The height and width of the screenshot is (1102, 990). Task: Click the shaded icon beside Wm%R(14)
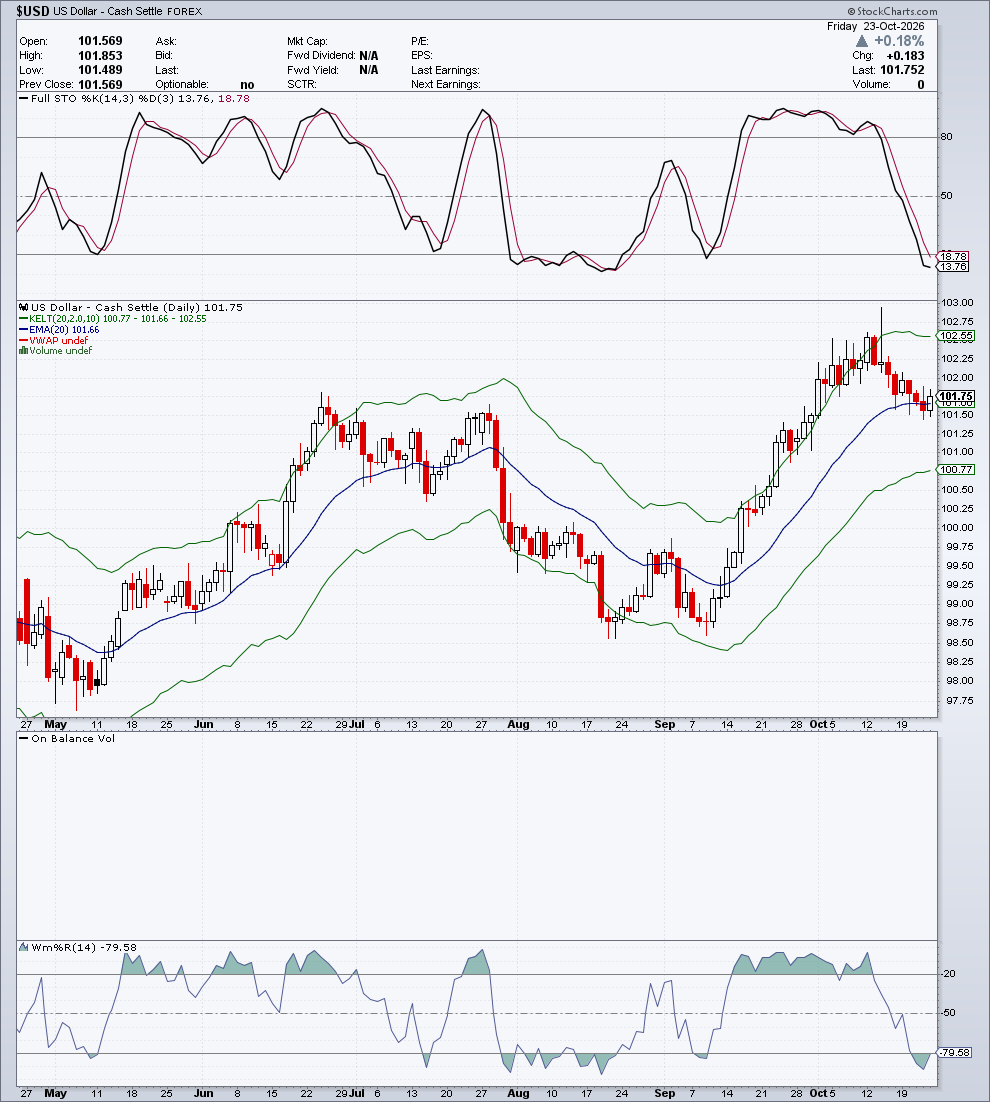pos(24,947)
